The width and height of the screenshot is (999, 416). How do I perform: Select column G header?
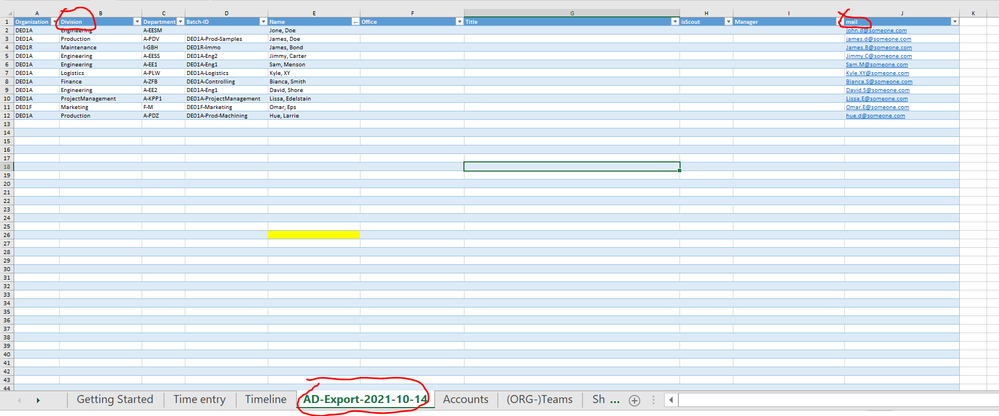(x=571, y=13)
